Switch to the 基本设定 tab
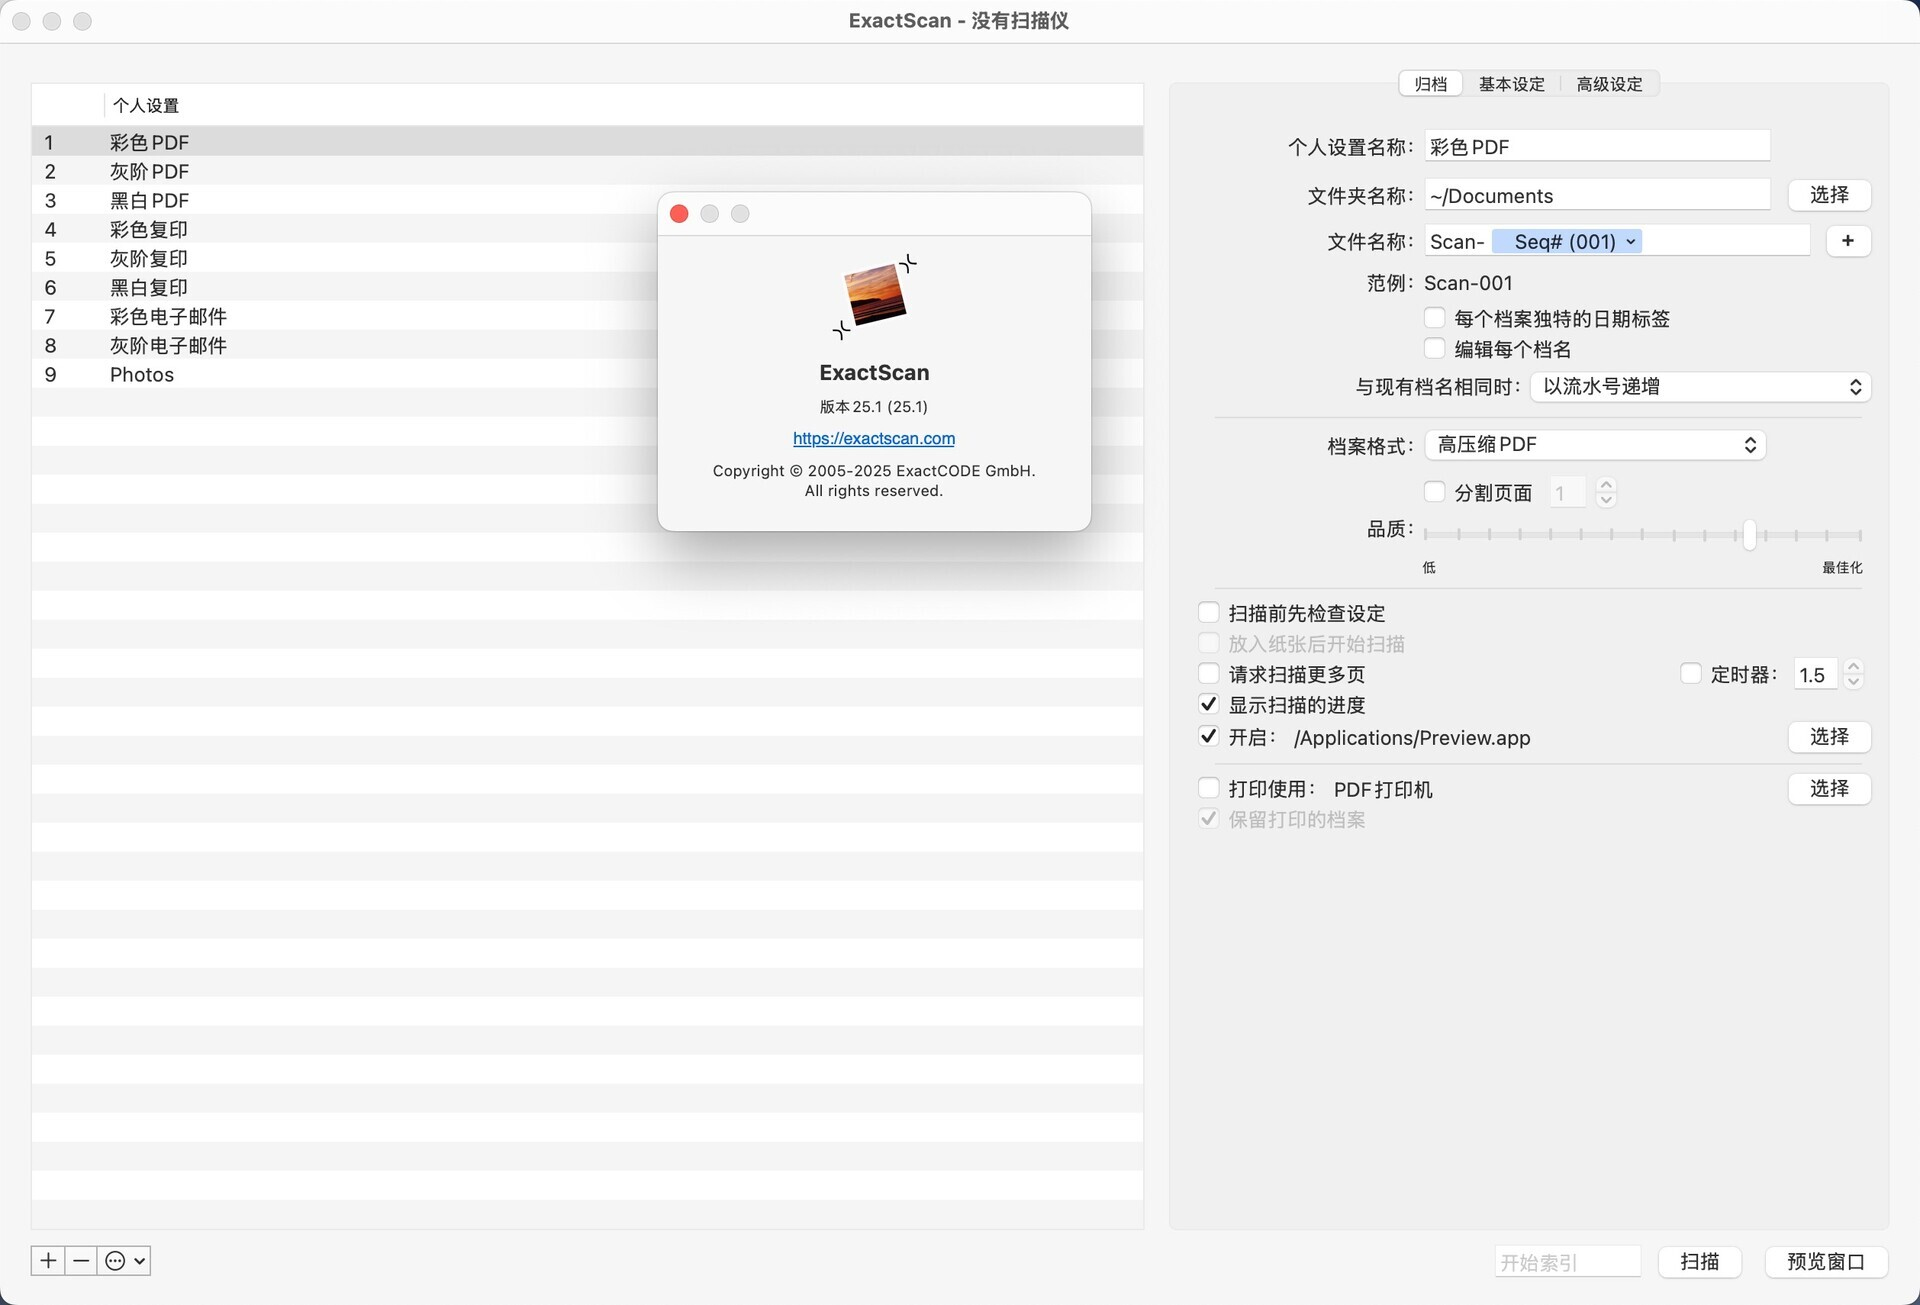Image resolution: width=1920 pixels, height=1305 pixels. (x=1511, y=84)
